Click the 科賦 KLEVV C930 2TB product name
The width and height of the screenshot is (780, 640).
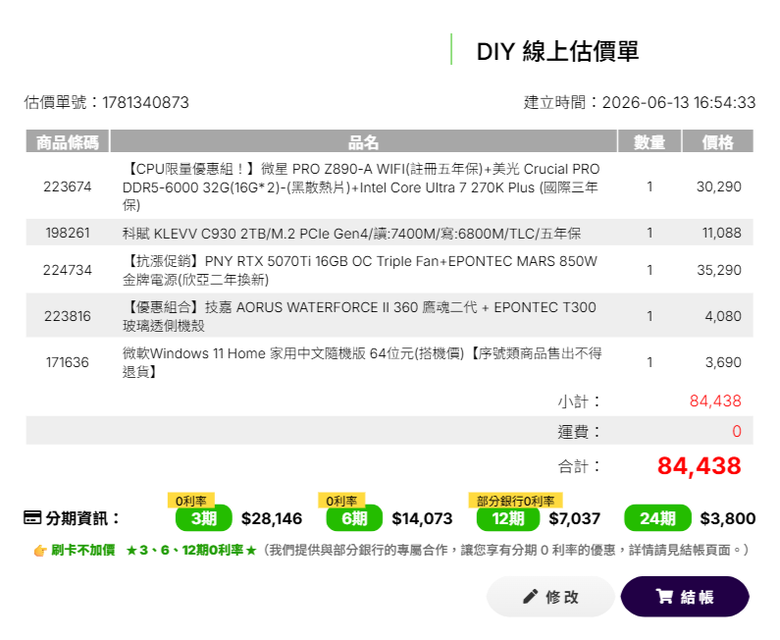[351, 233]
